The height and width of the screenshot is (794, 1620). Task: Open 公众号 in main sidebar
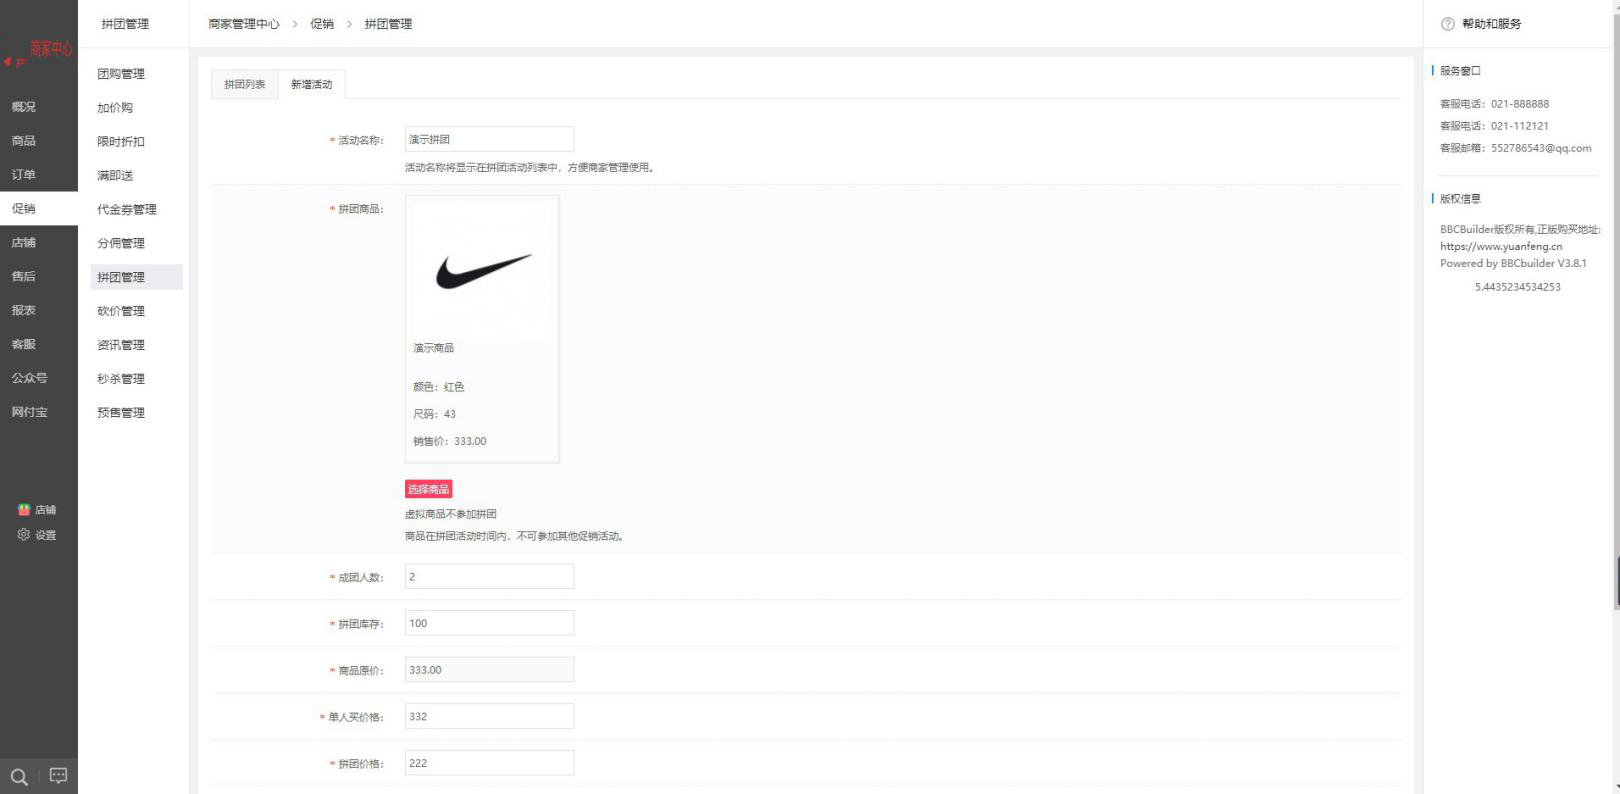[30, 378]
